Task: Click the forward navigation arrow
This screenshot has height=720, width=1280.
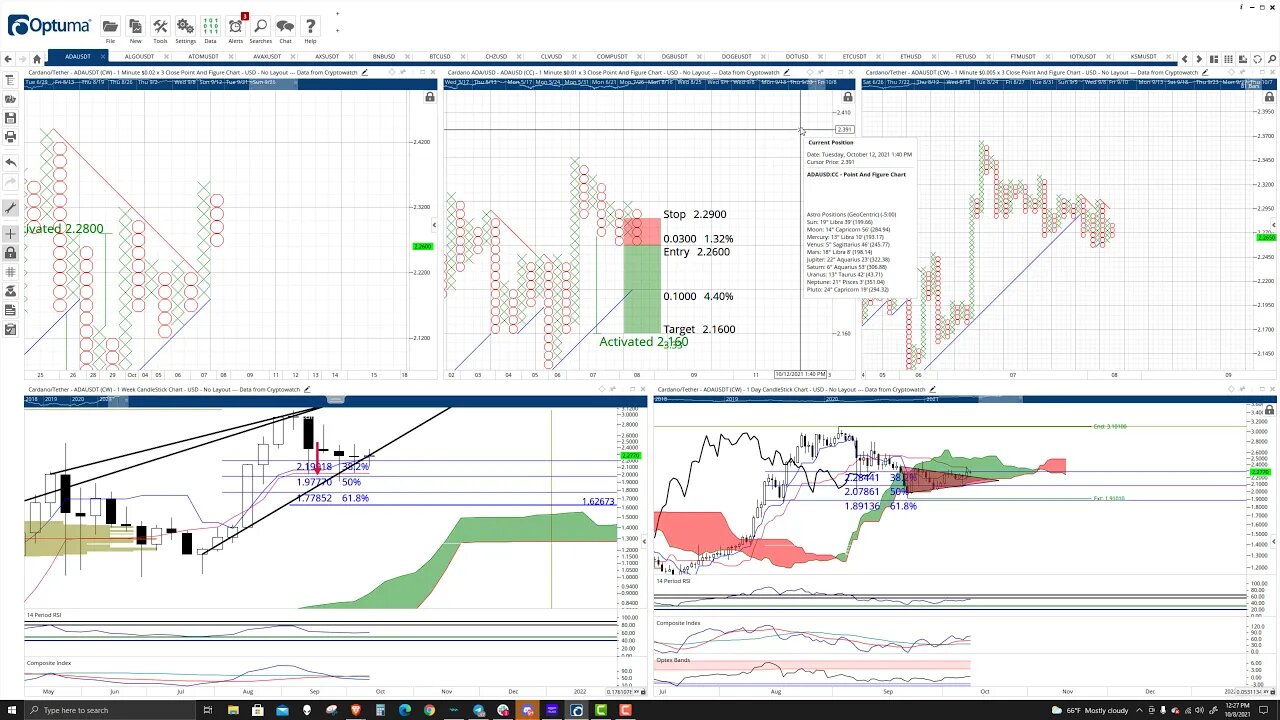Action: click(23, 59)
